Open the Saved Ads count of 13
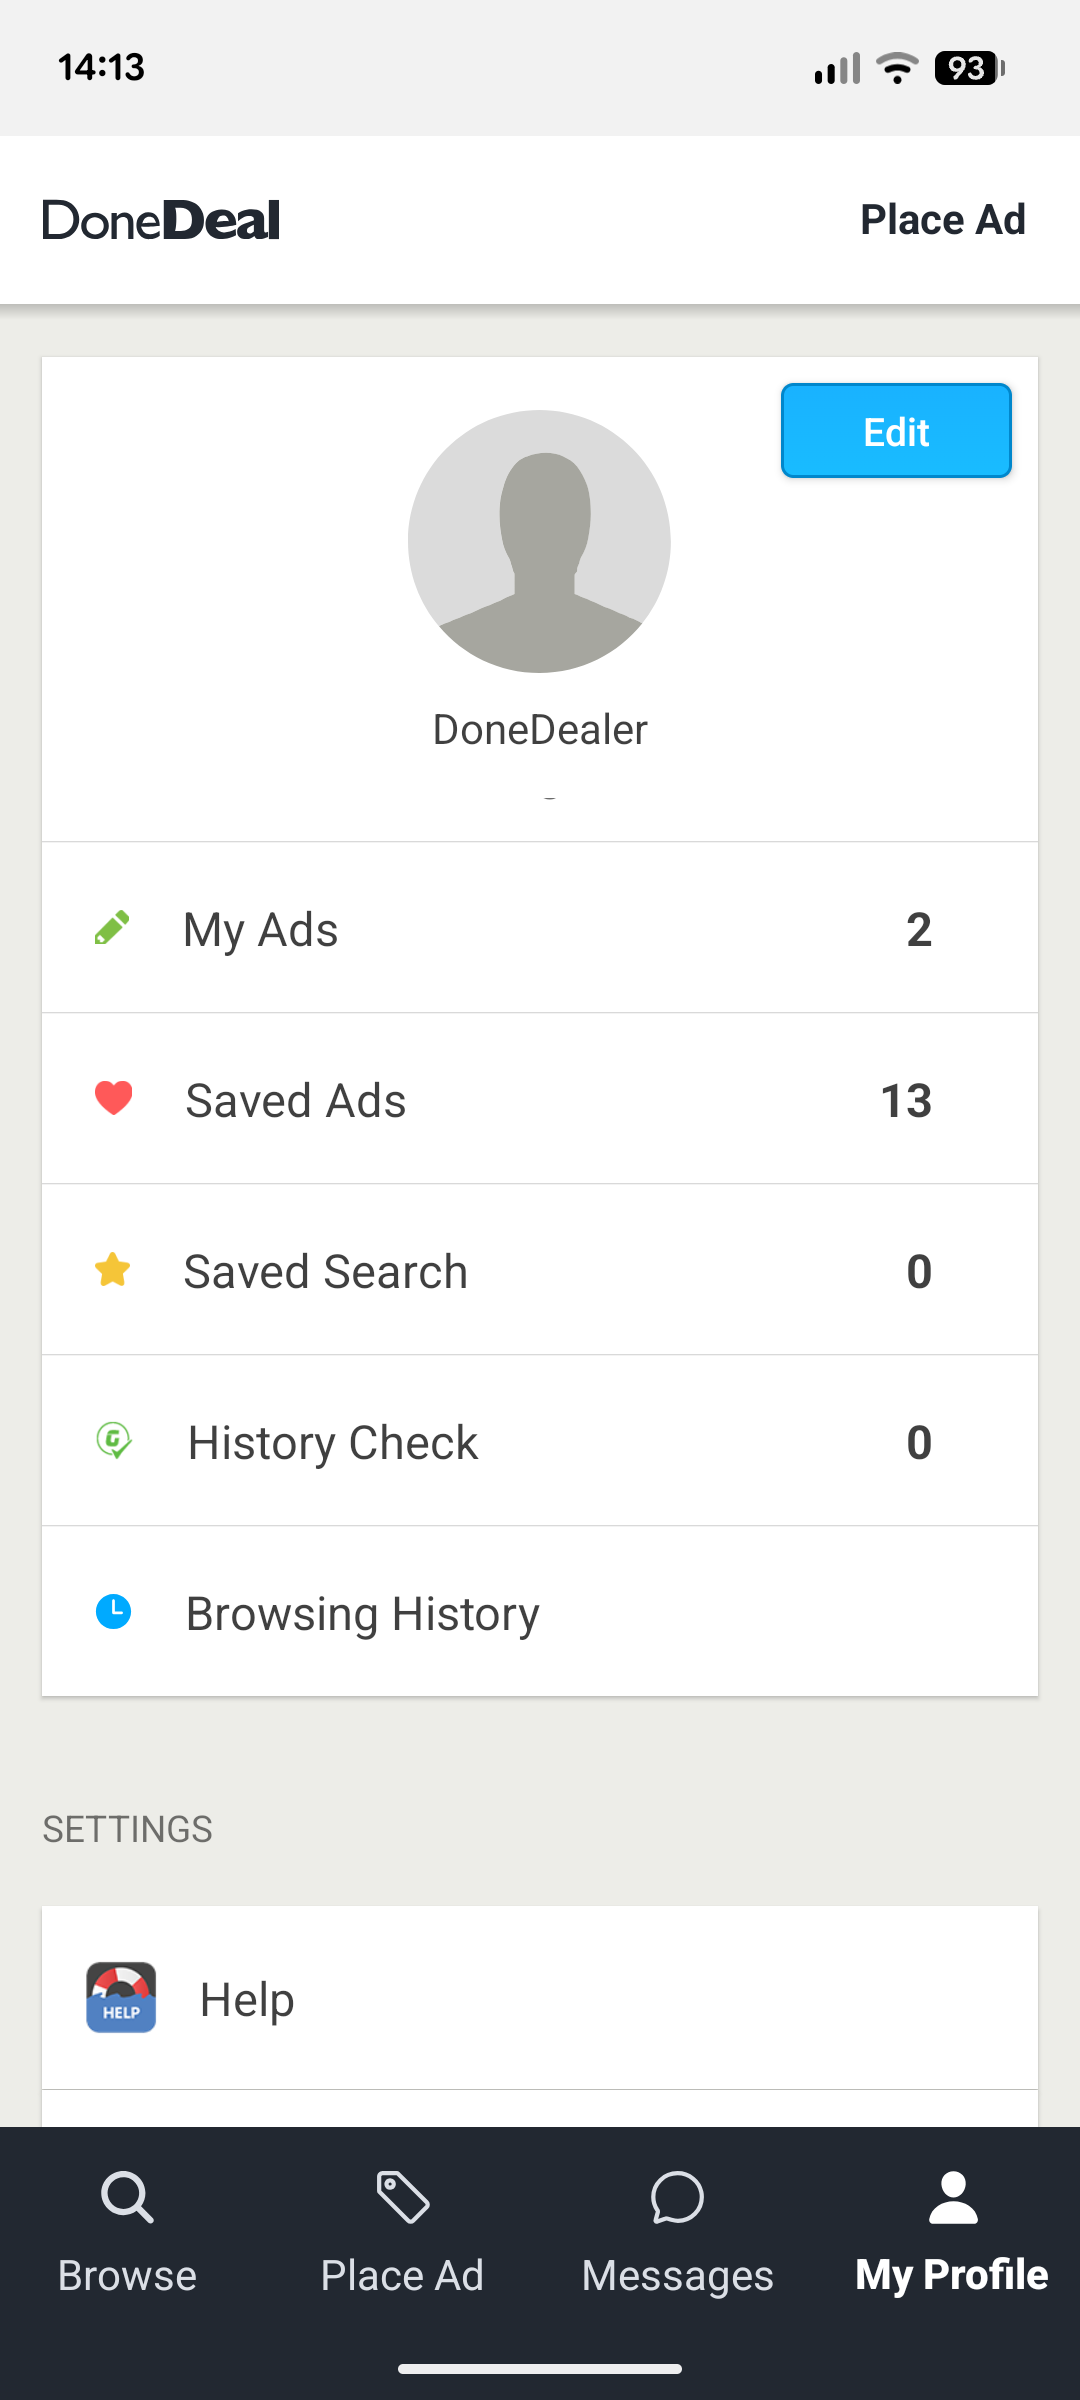 (906, 1100)
